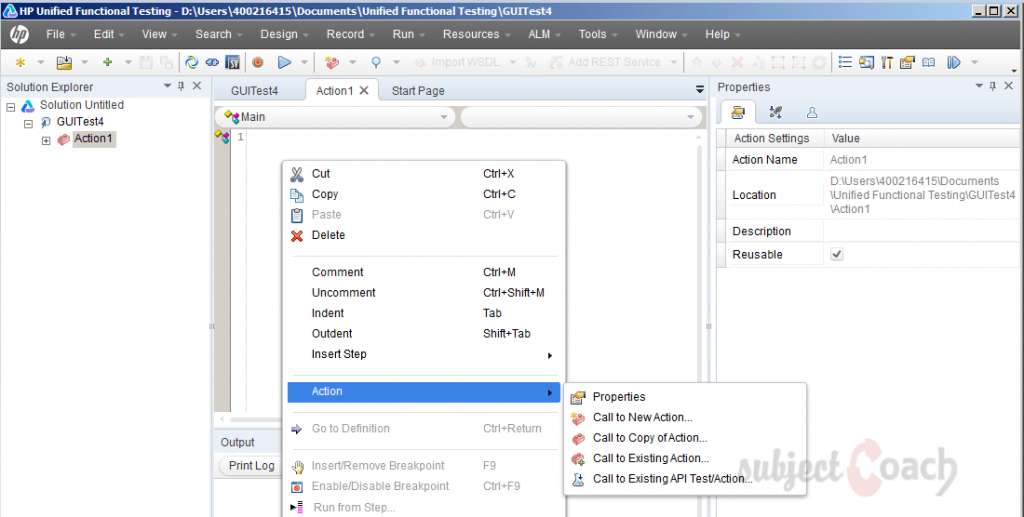
Task: Click the cascading windows icon in toolbar
Action: click(x=866, y=63)
